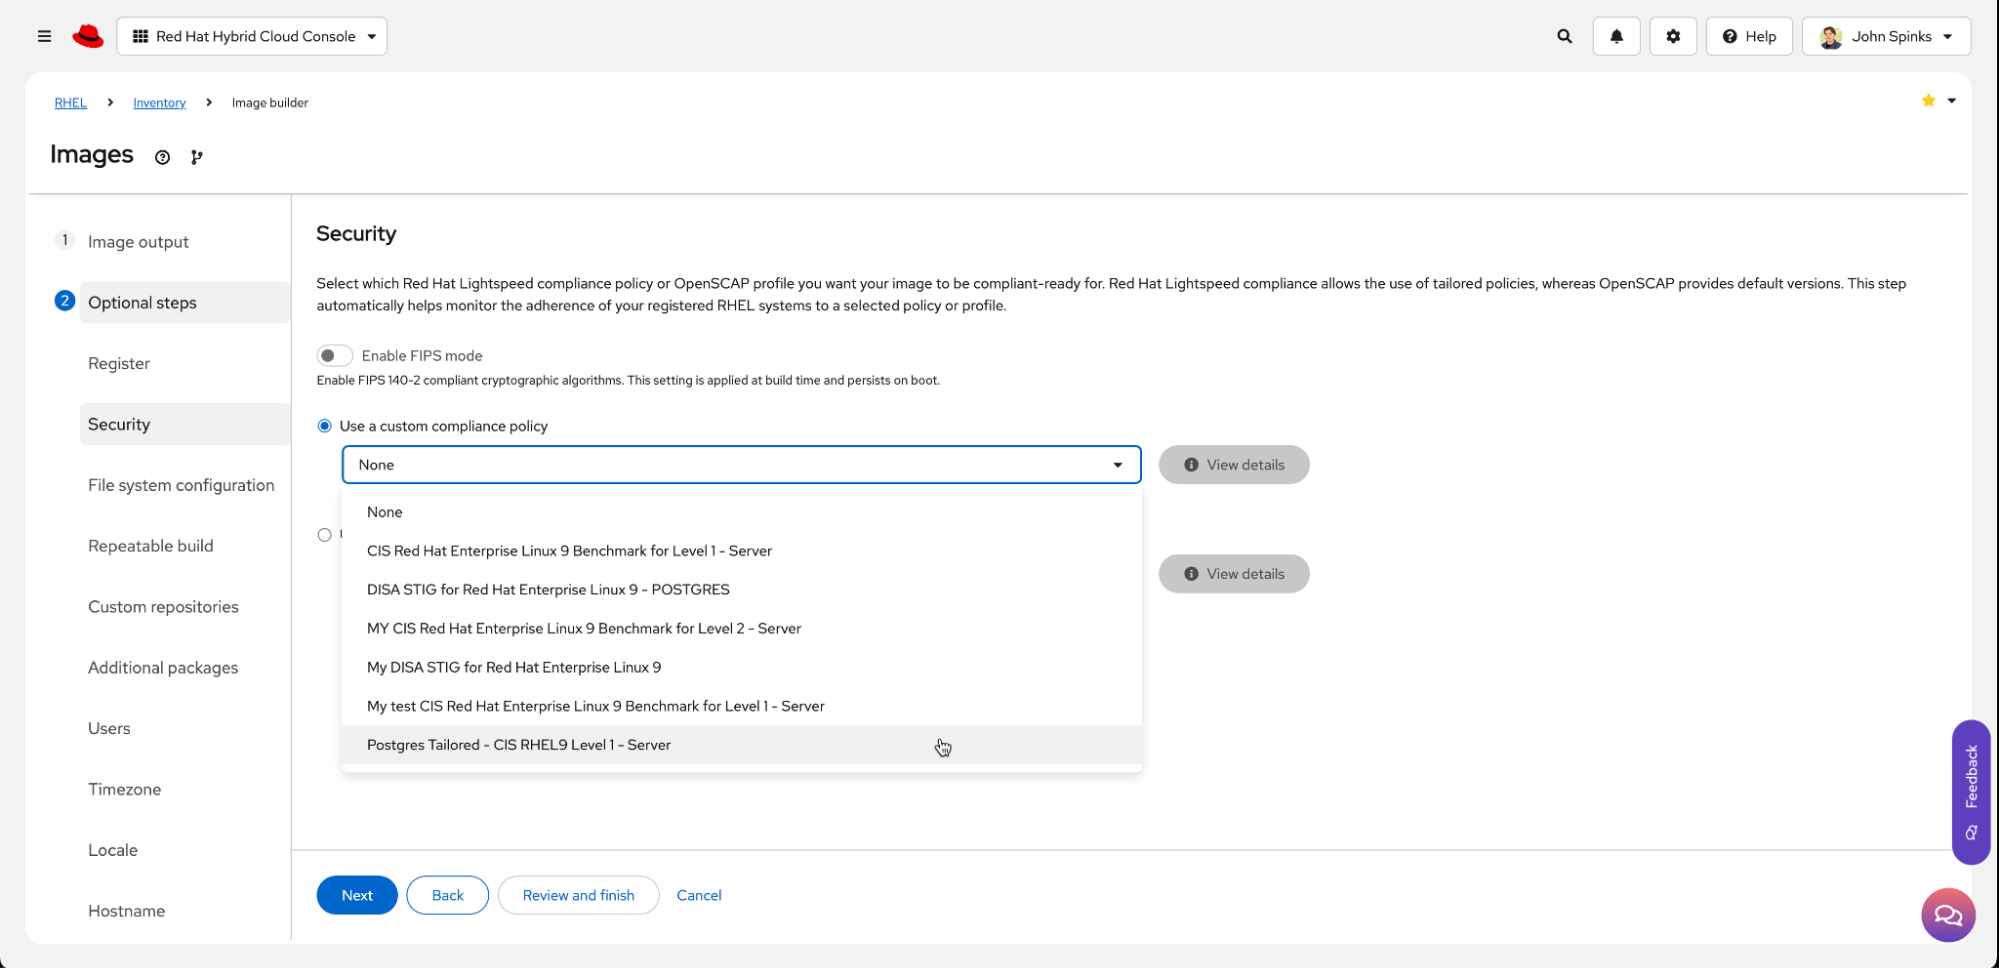Click the favorite star icon
This screenshot has height=969, width=1999.
(1928, 101)
